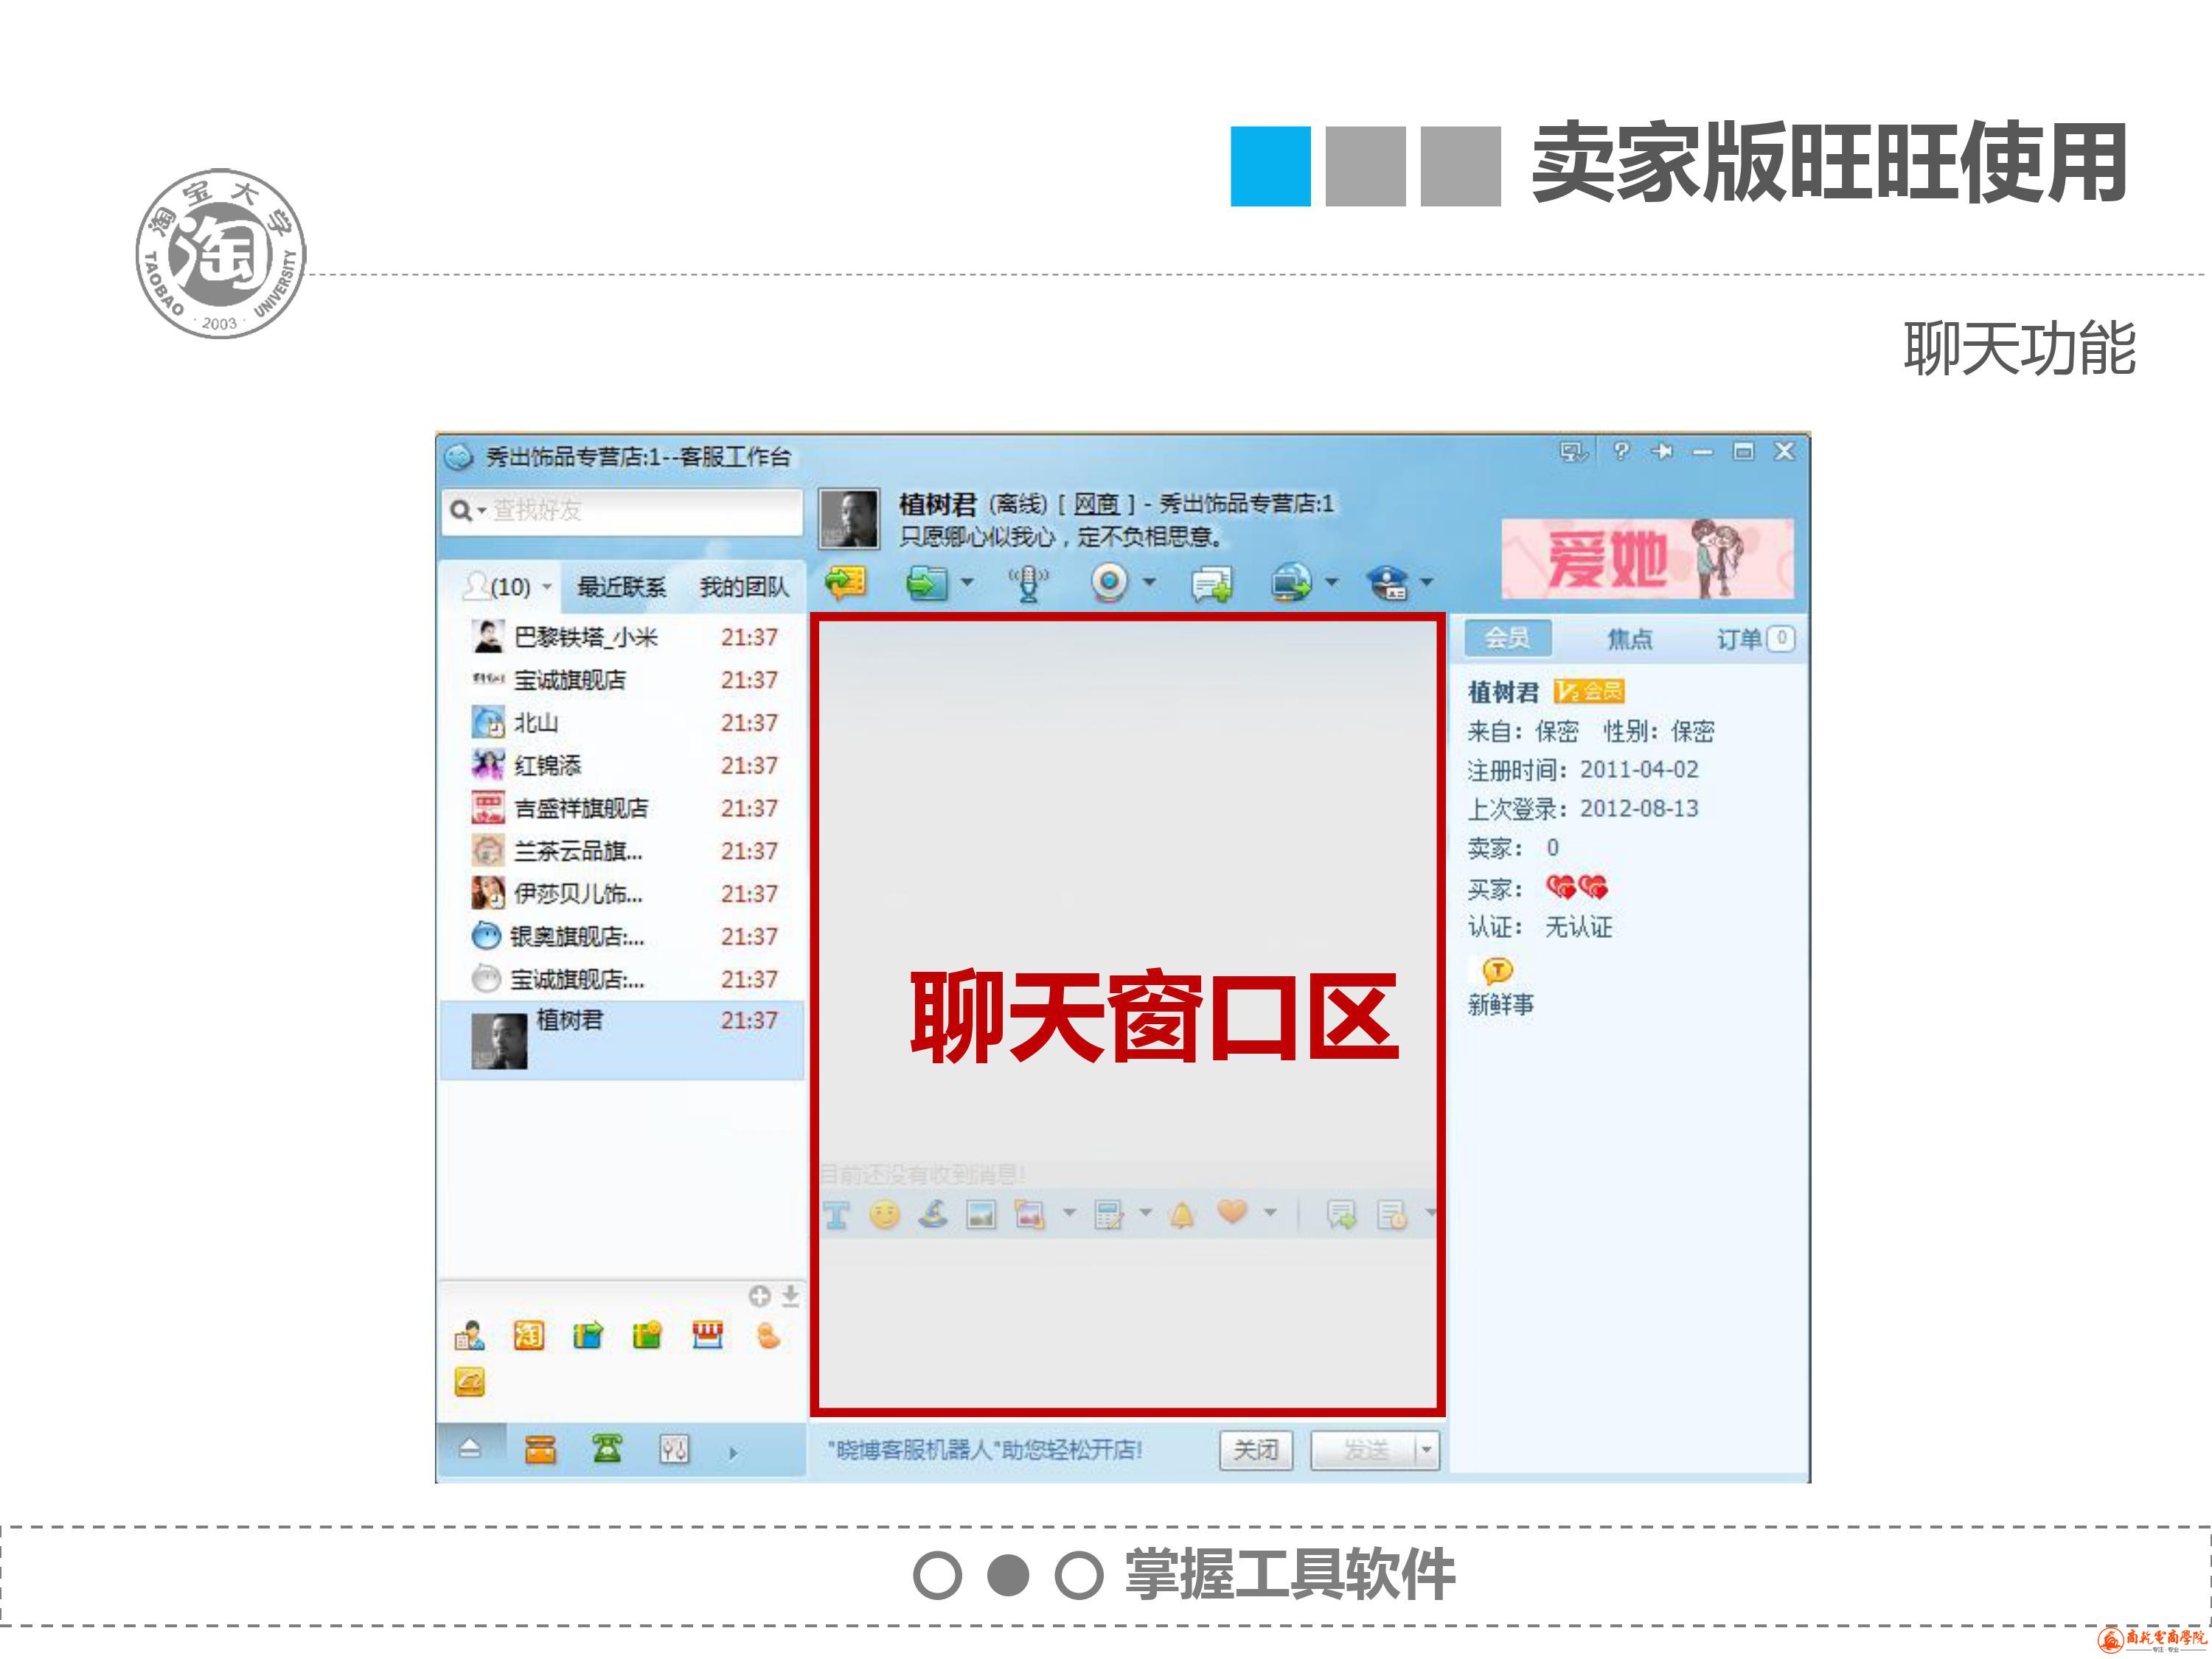This screenshot has width=2212, height=1659.
Task: Click the bell shake window icon
Action: [1182, 1215]
